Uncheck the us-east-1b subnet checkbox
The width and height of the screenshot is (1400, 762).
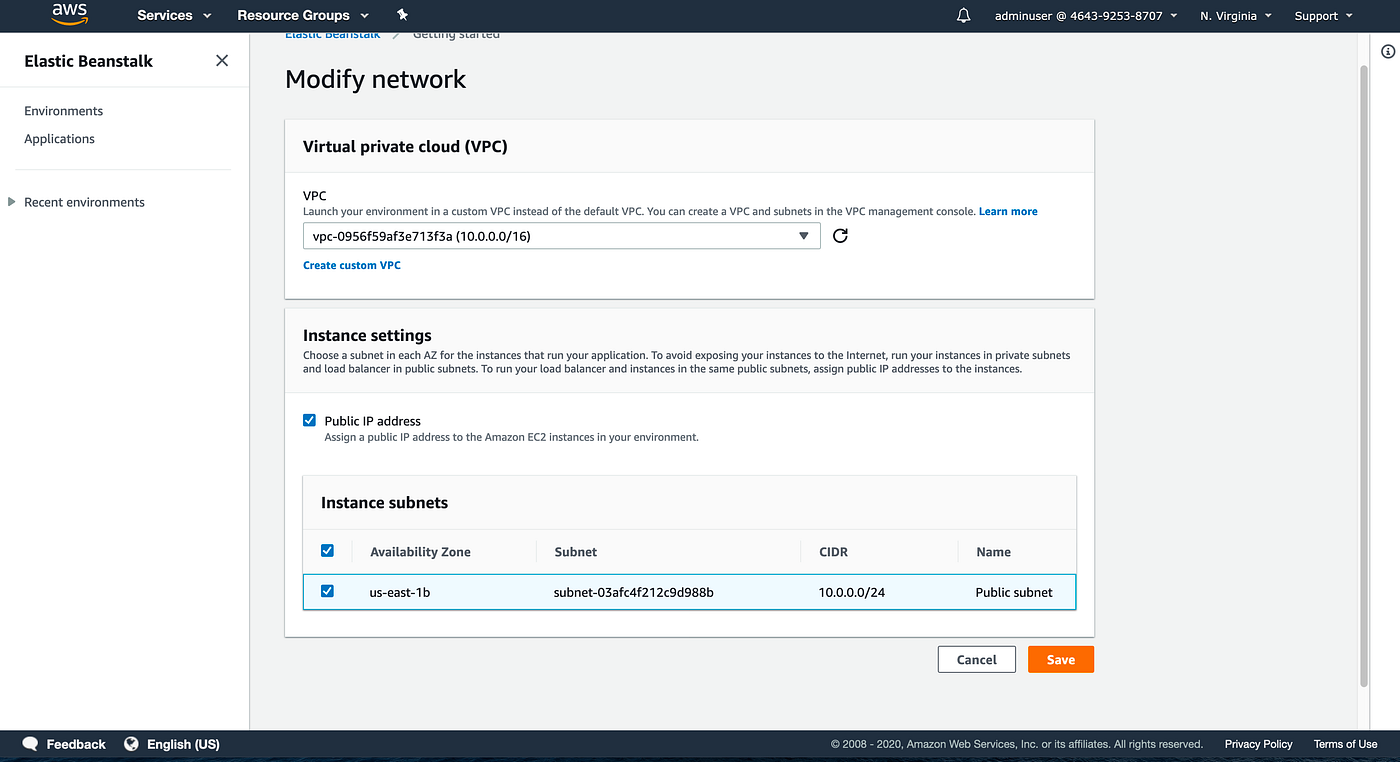coord(327,592)
